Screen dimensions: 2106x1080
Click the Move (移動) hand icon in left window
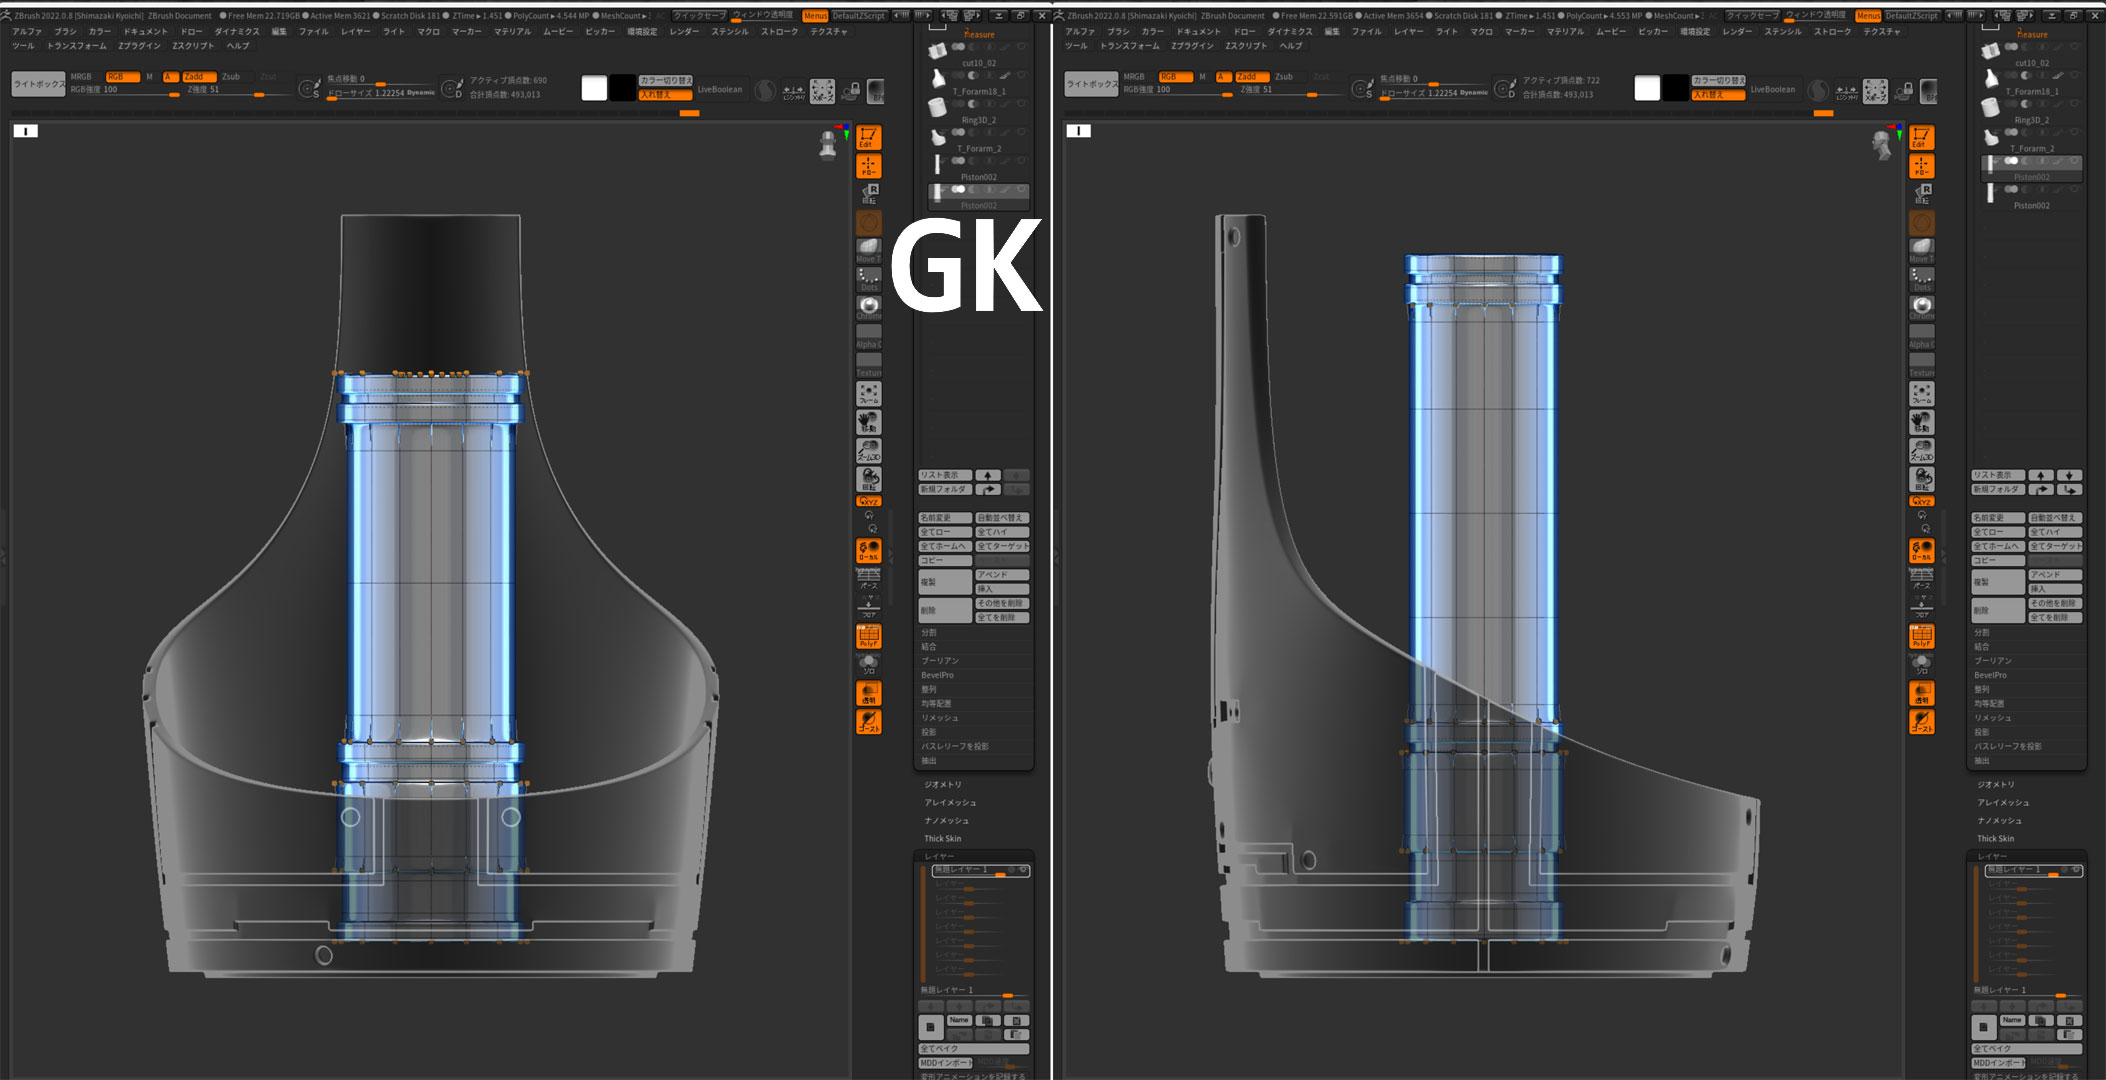coord(868,422)
